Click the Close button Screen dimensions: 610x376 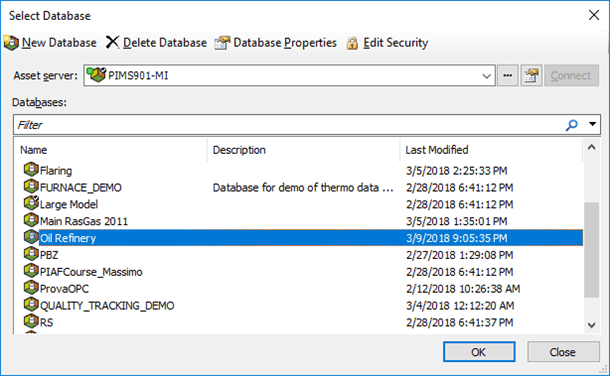[563, 352]
